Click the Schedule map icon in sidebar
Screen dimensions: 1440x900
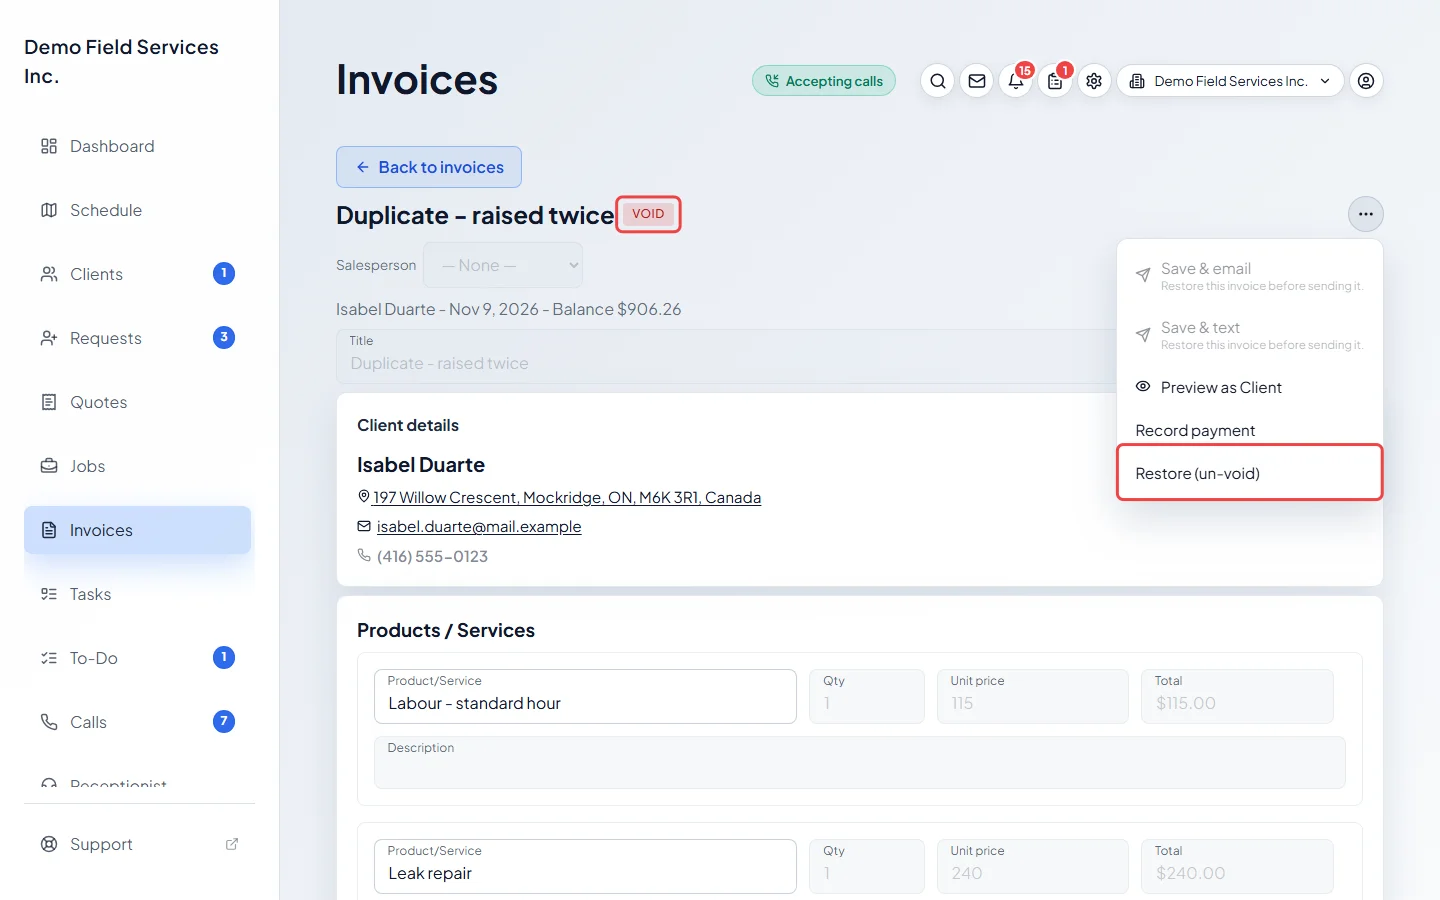click(x=49, y=210)
